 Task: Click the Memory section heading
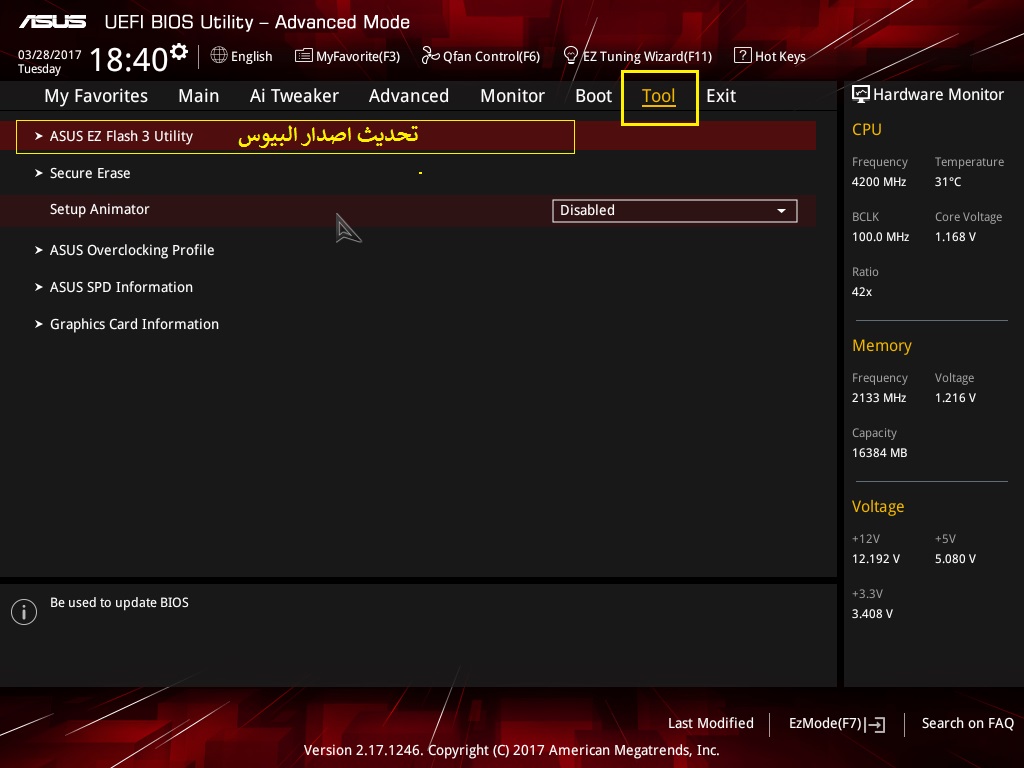pyautogui.click(x=882, y=345)
